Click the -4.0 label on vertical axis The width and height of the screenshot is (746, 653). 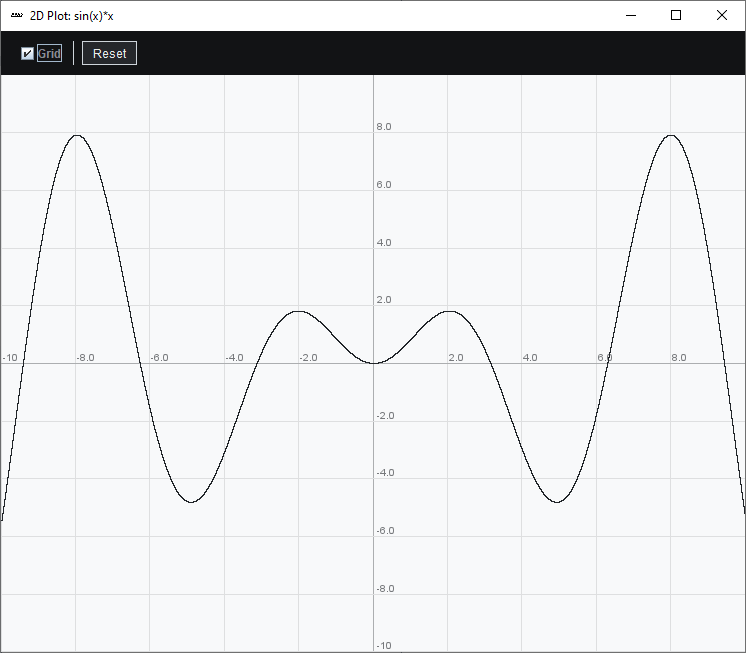(385, 473)
